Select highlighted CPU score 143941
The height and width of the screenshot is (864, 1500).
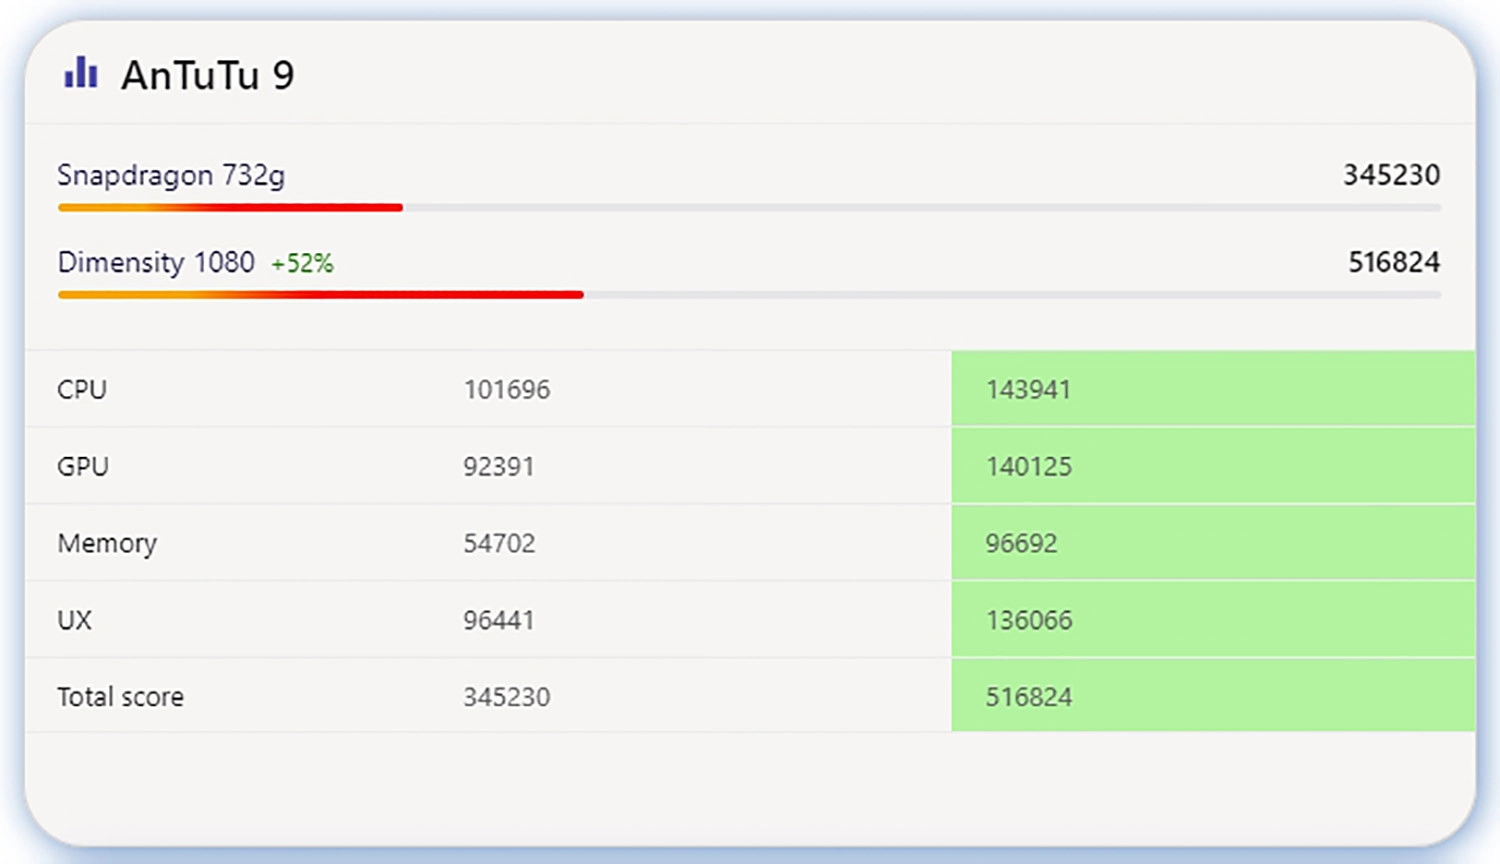[1028, 389]
